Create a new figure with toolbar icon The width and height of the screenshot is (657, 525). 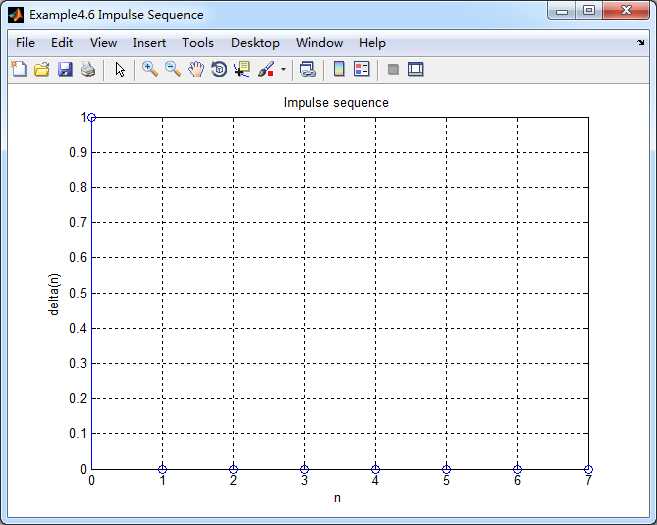point(19,69)
